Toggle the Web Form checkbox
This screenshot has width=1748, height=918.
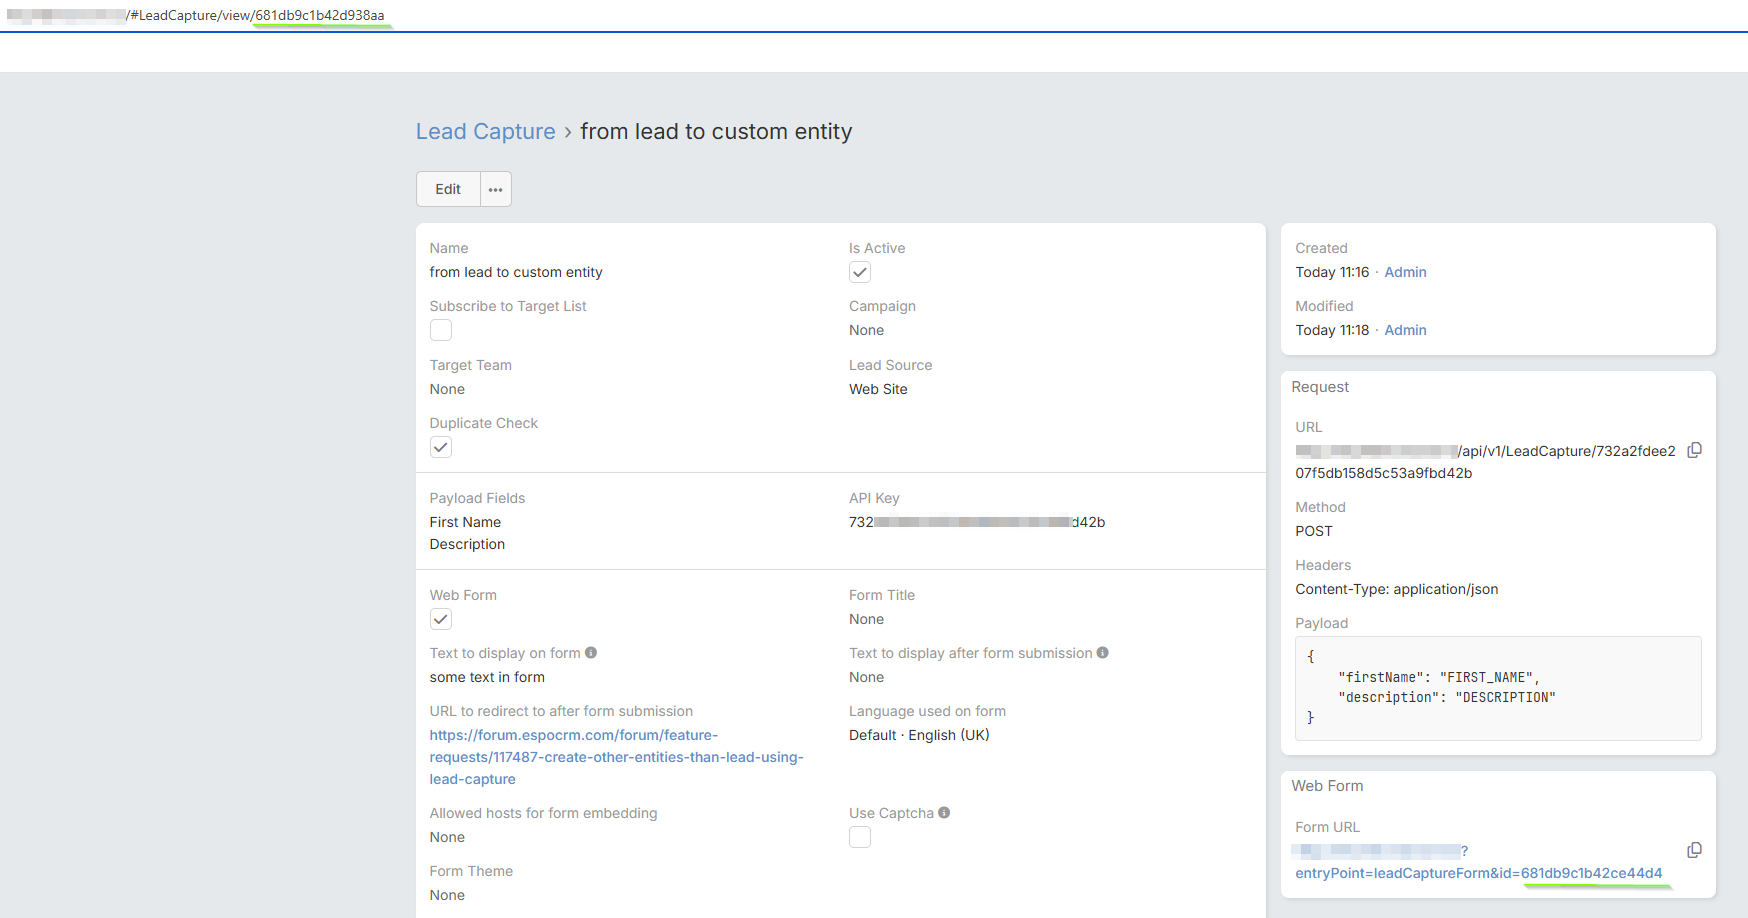click(x=441, y=619)
